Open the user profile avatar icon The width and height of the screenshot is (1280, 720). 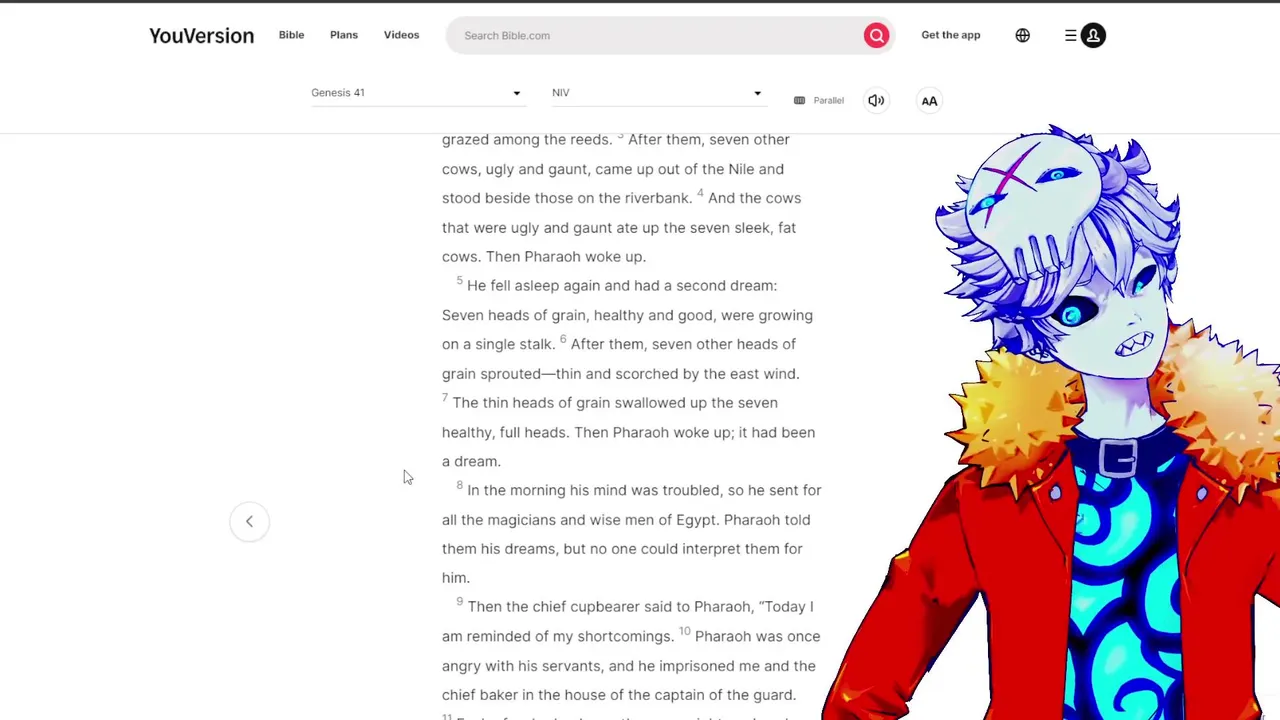point(1093,36)
